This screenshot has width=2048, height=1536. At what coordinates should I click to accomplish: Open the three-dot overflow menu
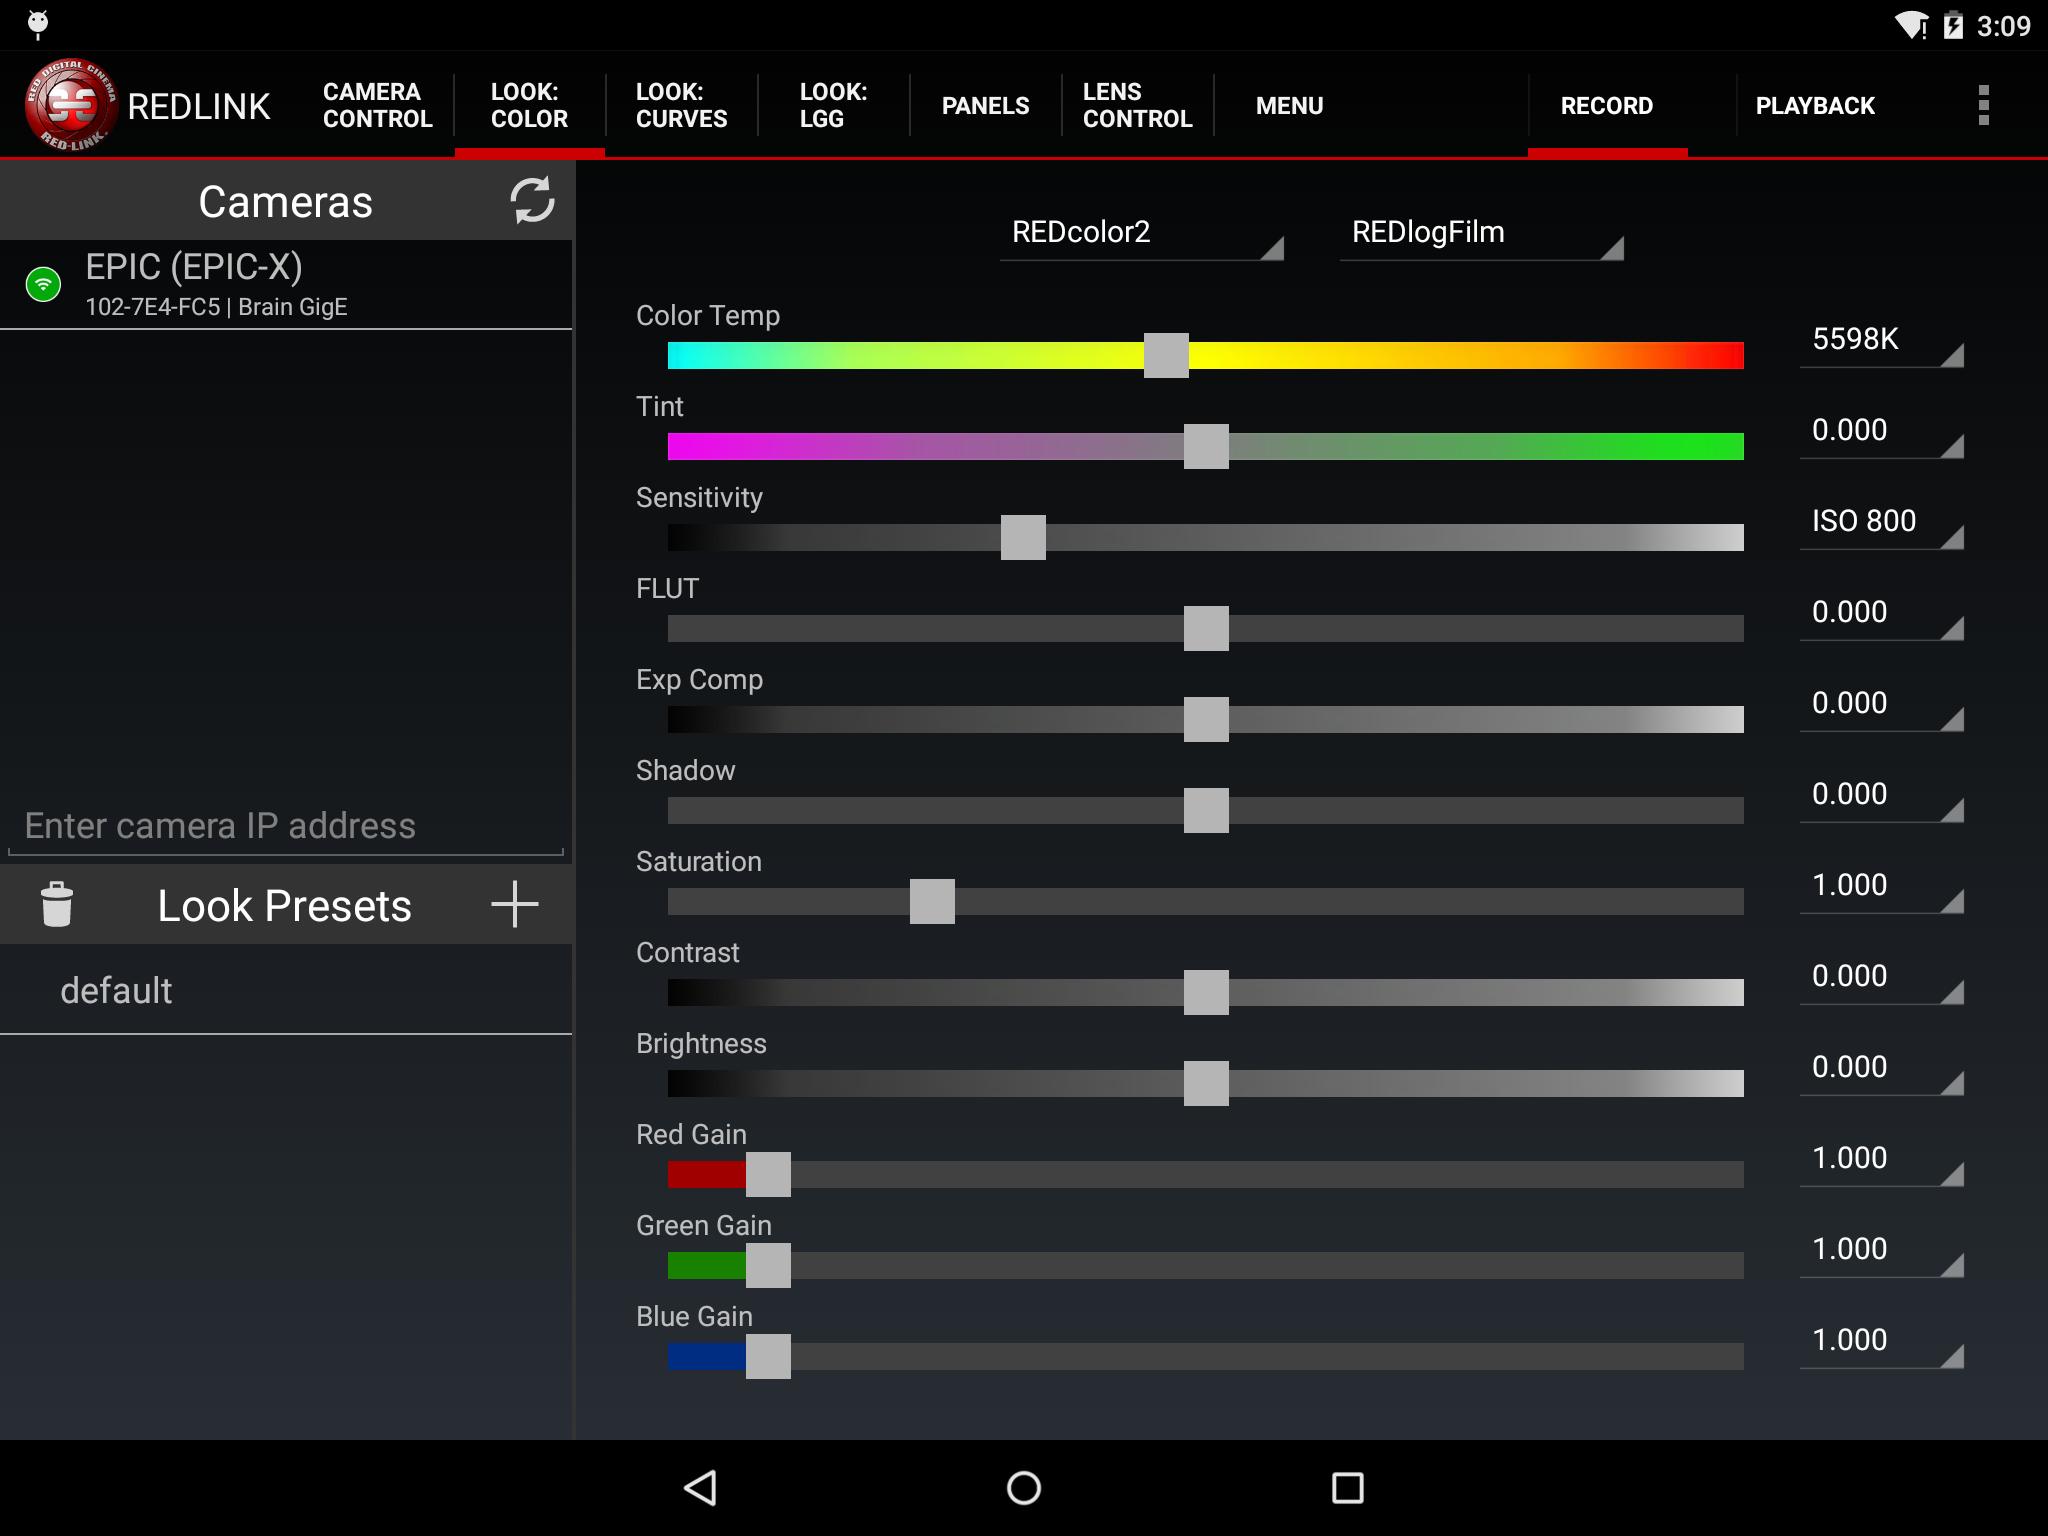pos(1984,105)
